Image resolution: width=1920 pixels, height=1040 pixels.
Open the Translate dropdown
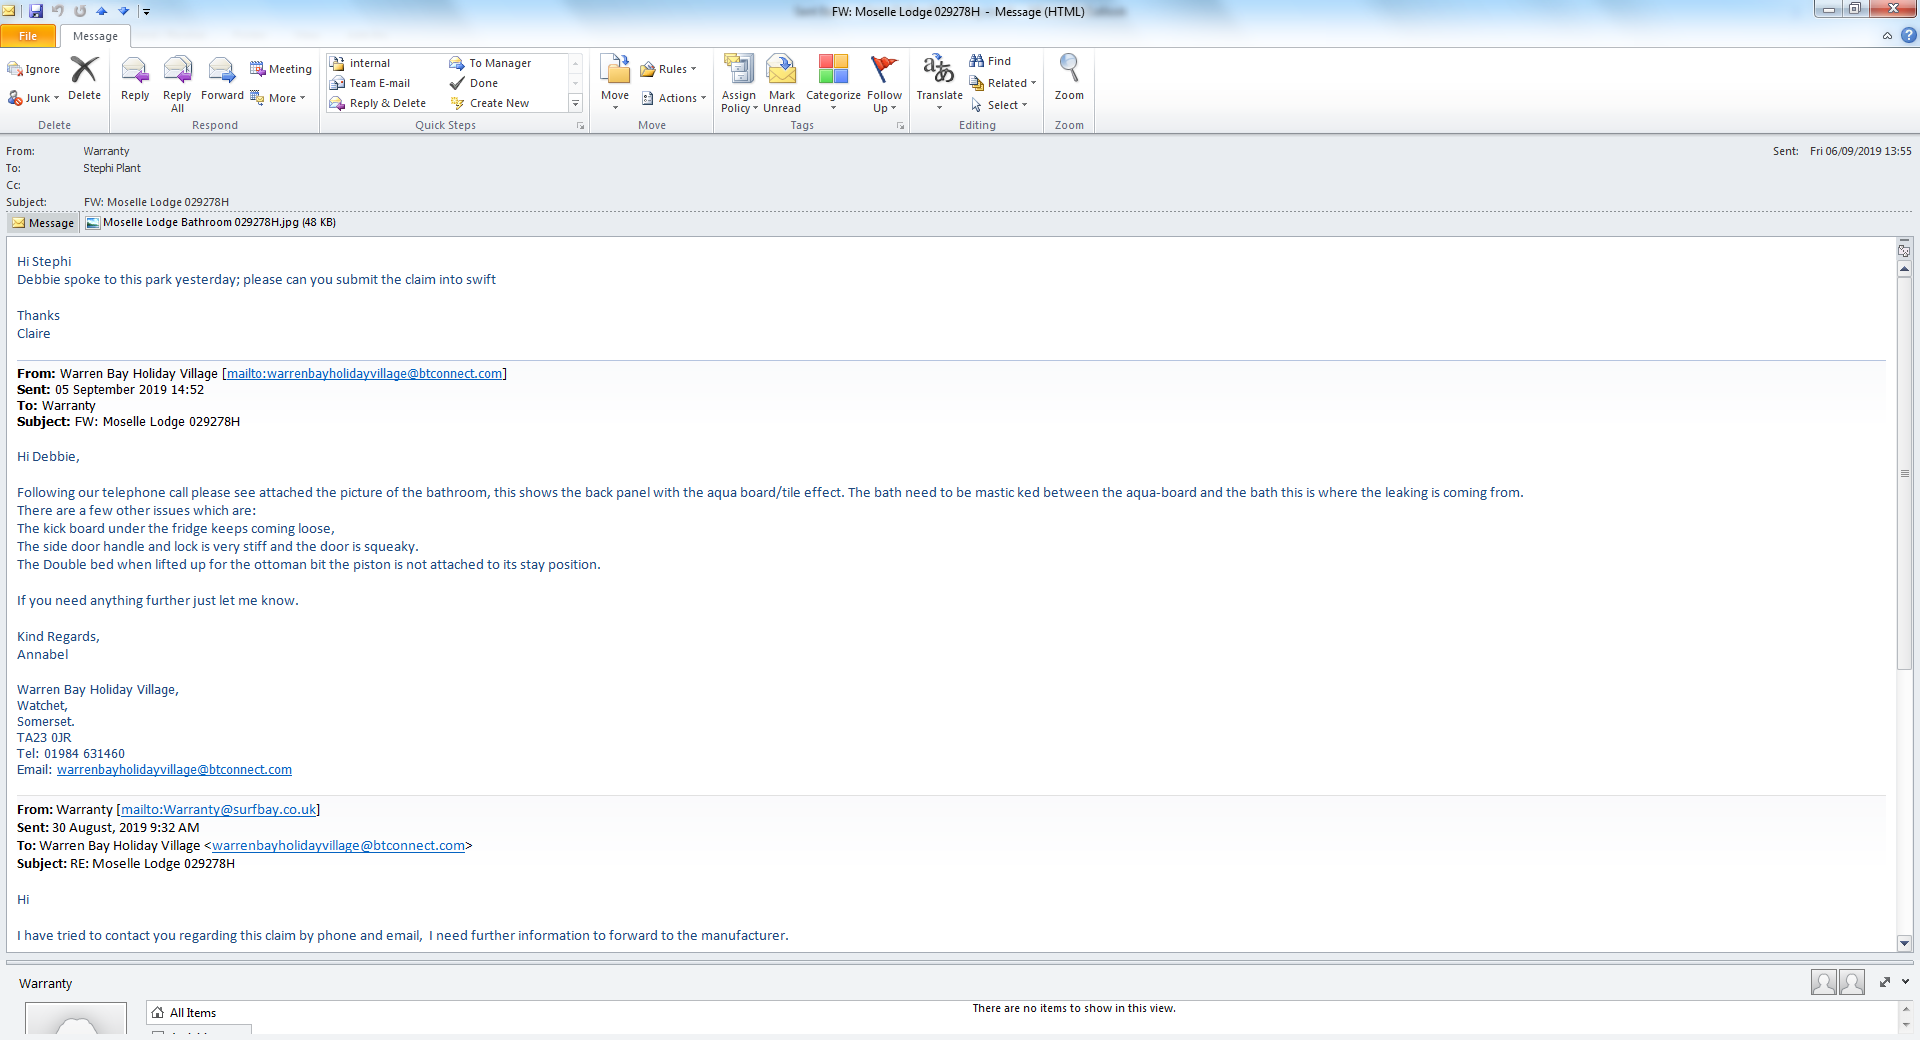(939, 83)
